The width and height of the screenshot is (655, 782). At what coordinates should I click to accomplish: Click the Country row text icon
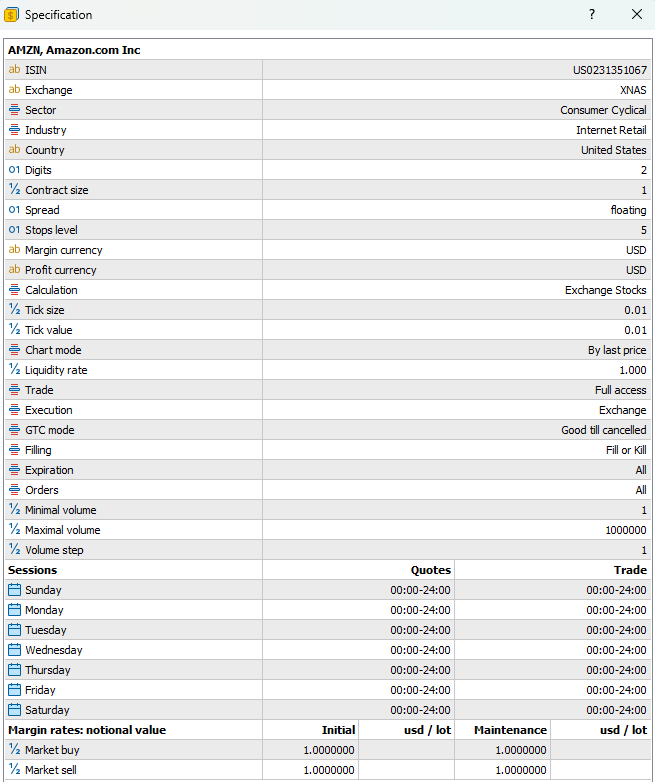pos(14,150)
